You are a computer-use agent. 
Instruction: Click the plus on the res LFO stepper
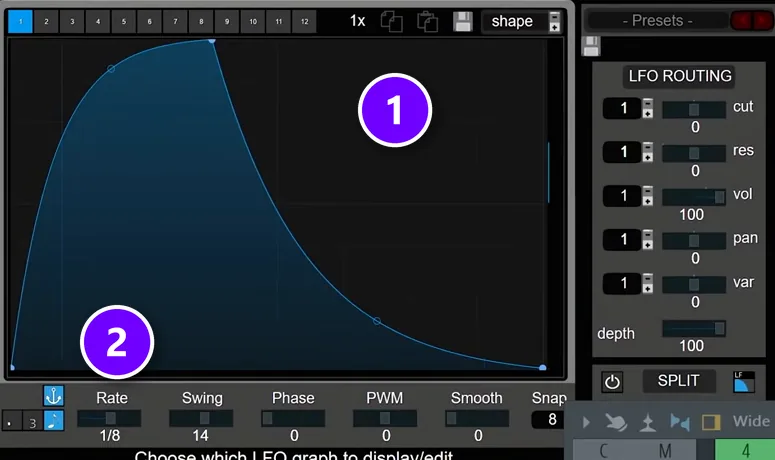coord(647,158)
